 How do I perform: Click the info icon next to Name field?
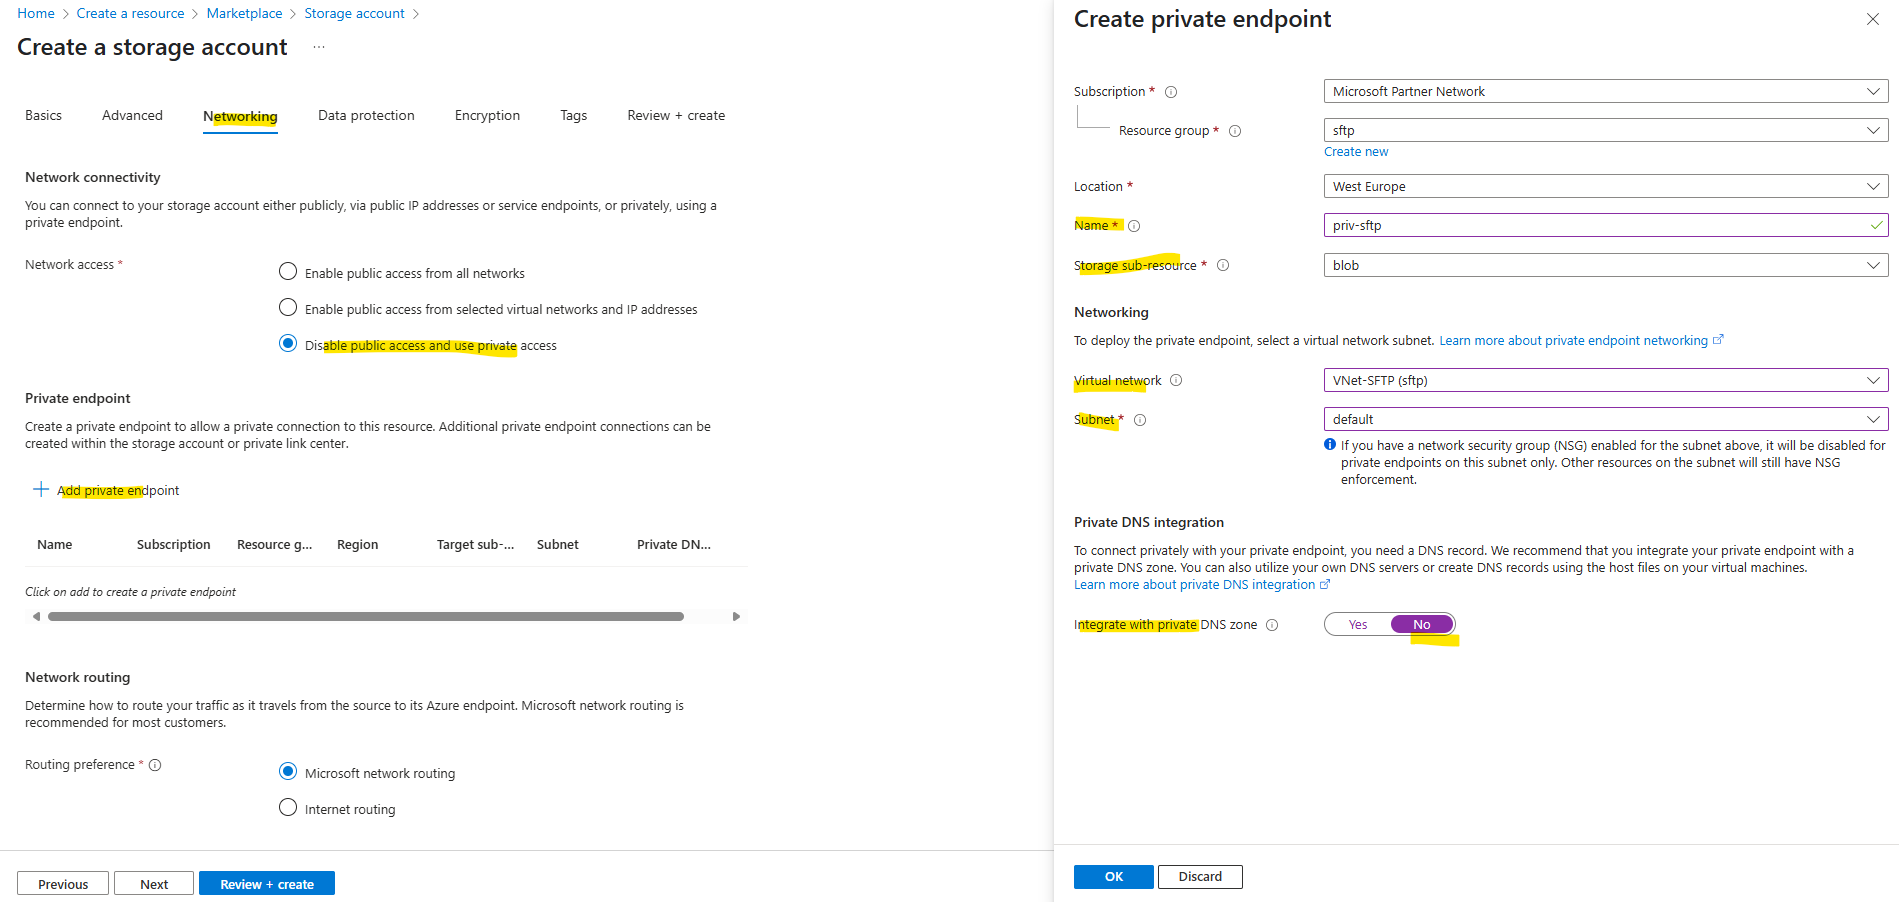point(1134,226)
